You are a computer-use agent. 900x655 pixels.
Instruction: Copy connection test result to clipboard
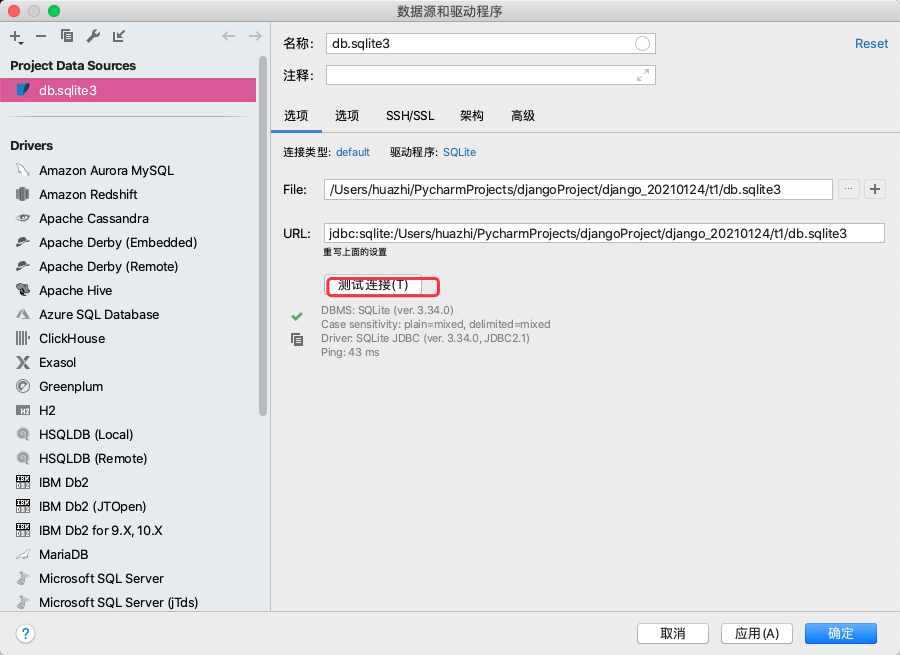point(297,339)
